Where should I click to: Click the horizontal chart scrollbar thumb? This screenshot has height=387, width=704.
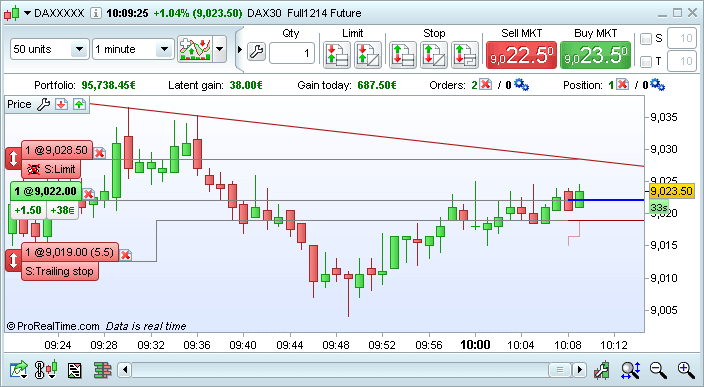pos(560,370)
